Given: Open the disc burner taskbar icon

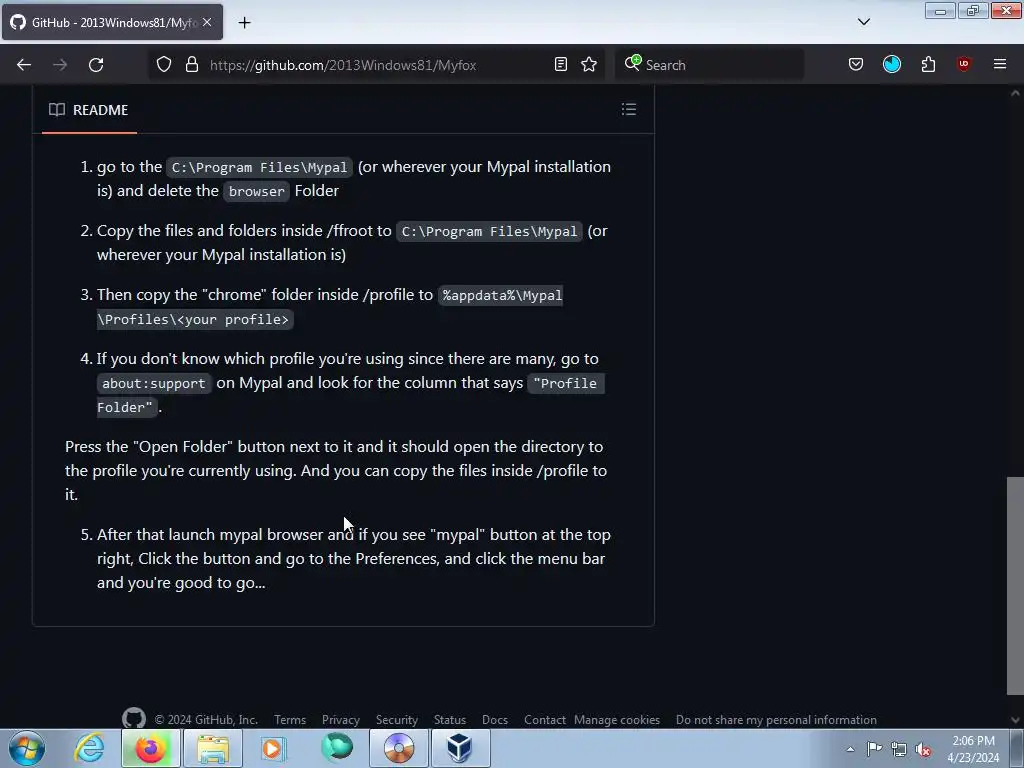Looking at the screenshot, I should 399,748.
